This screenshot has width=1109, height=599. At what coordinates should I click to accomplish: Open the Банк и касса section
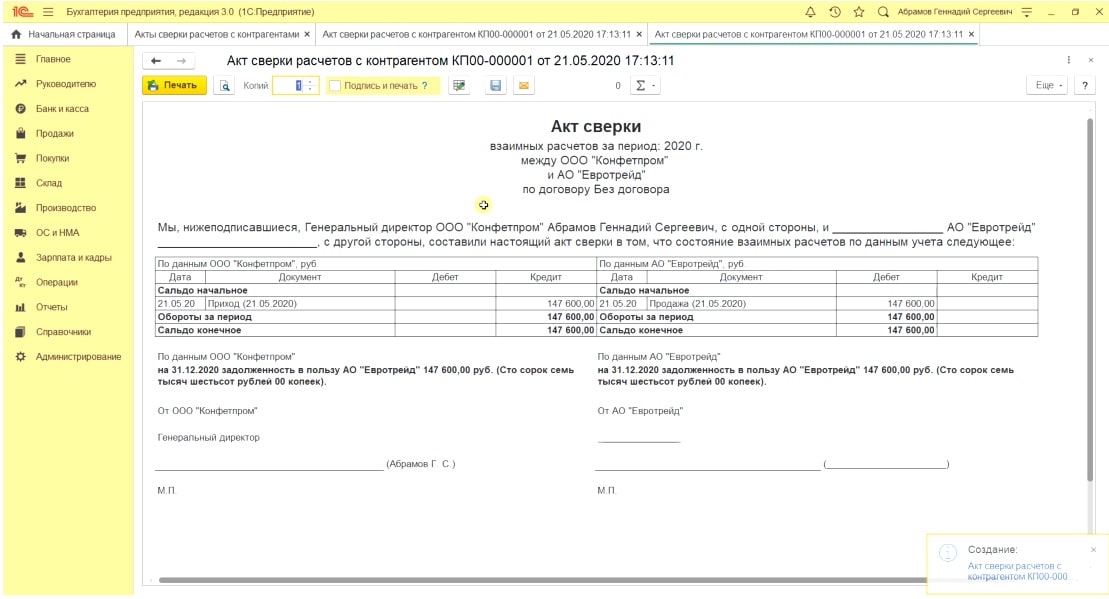(x=62, y=109)
